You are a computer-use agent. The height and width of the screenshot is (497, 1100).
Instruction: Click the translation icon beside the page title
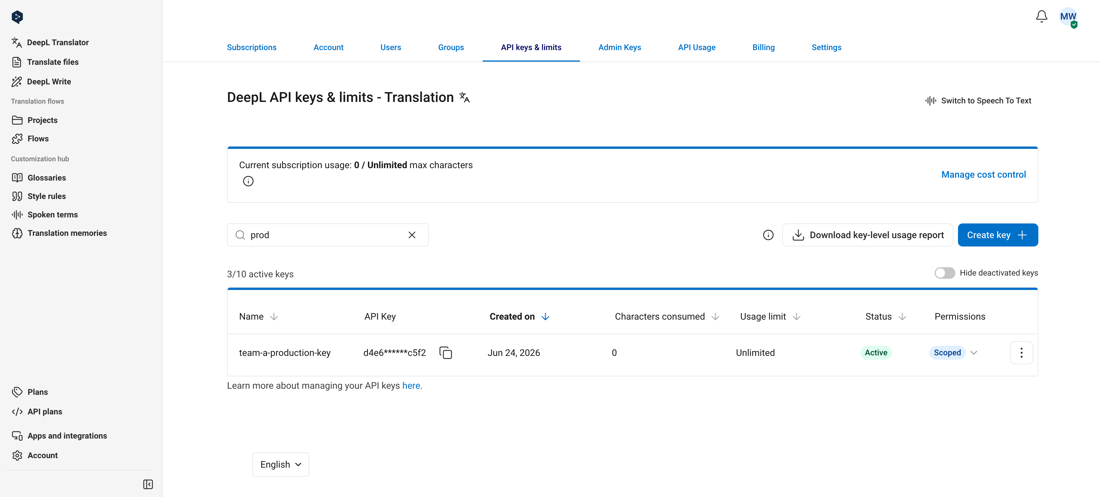[464, 98]
